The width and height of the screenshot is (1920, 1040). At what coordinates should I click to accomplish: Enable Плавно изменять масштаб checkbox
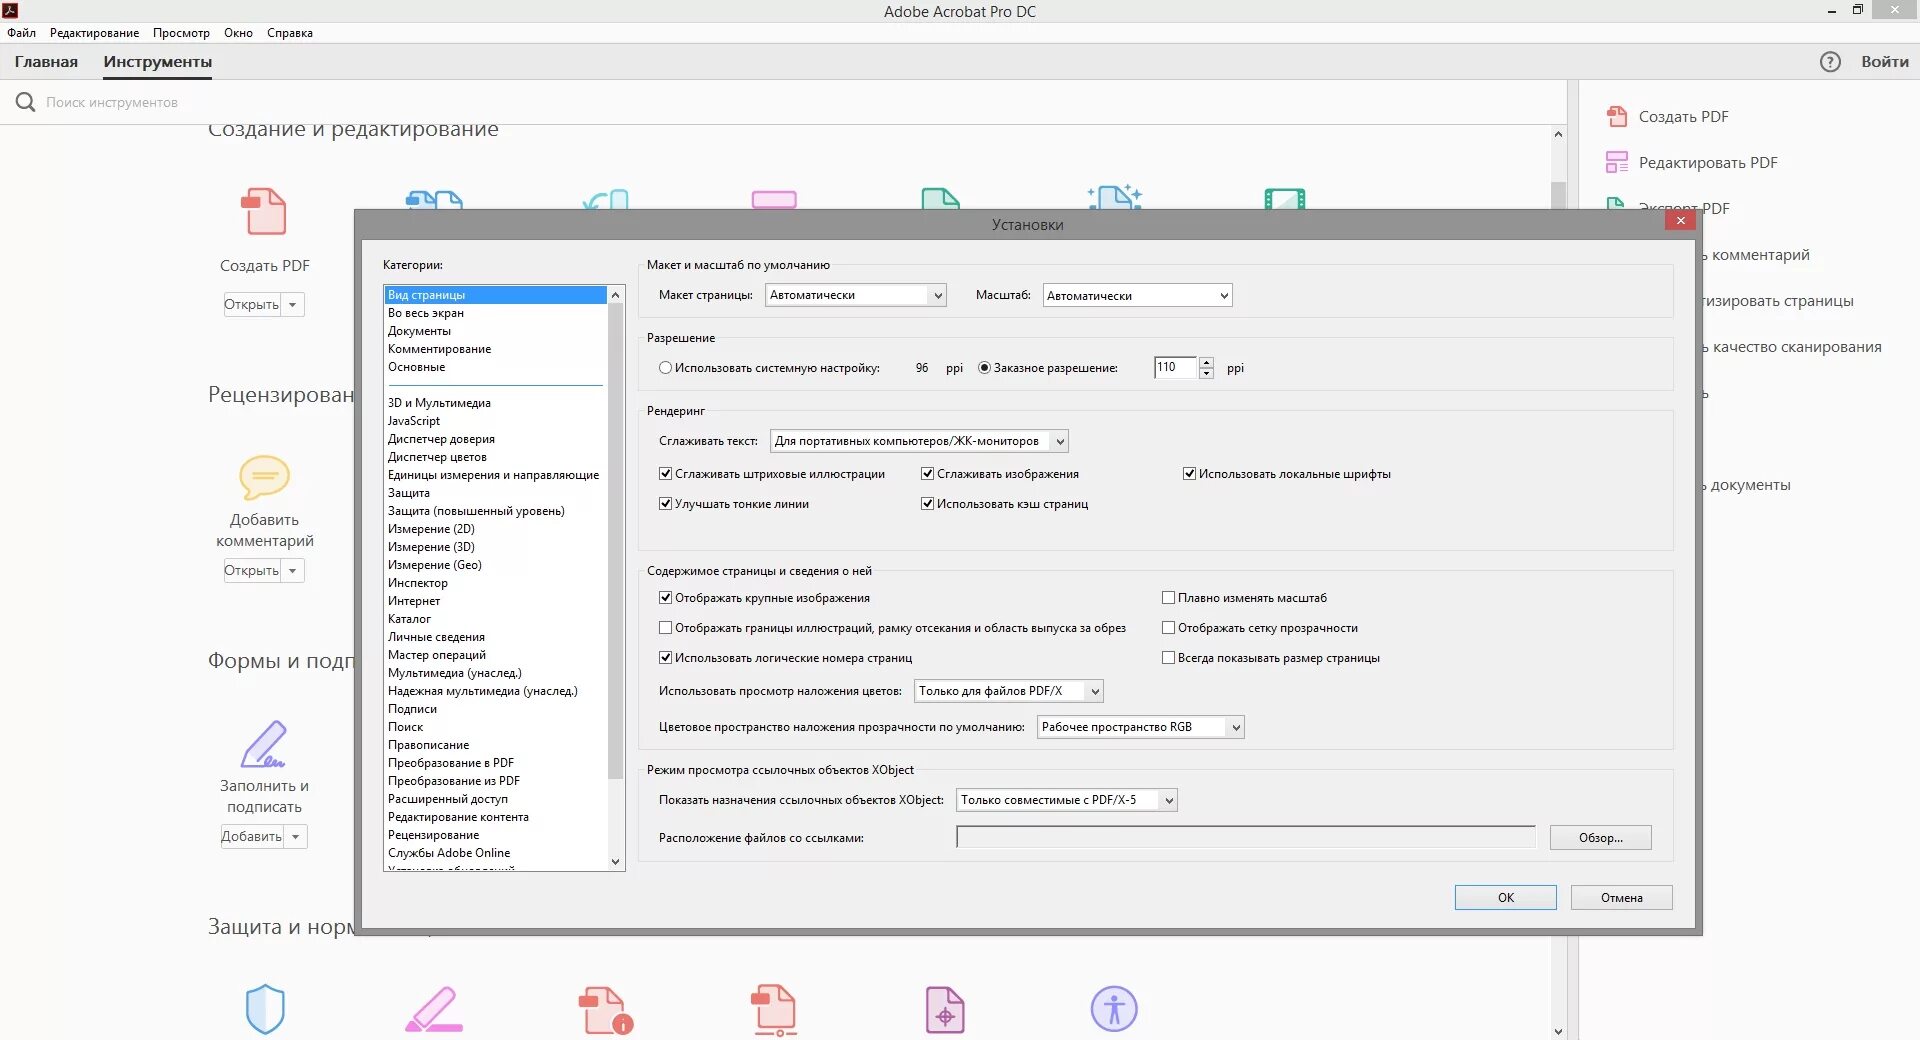[1168, 598]
